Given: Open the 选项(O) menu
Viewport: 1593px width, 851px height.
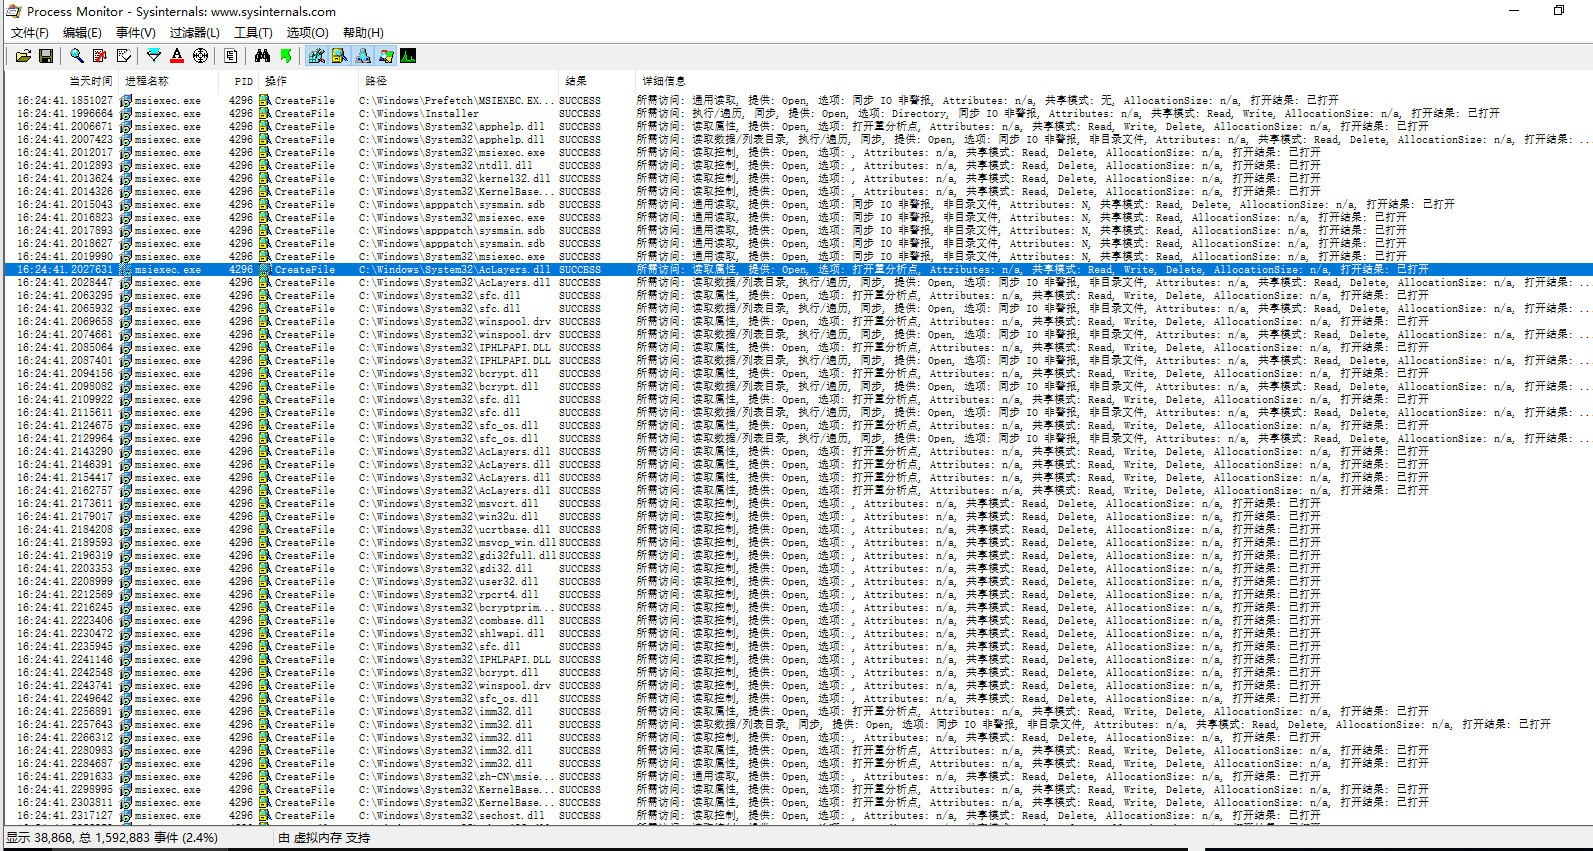Looking at the screenshot, I should point(307,33).
